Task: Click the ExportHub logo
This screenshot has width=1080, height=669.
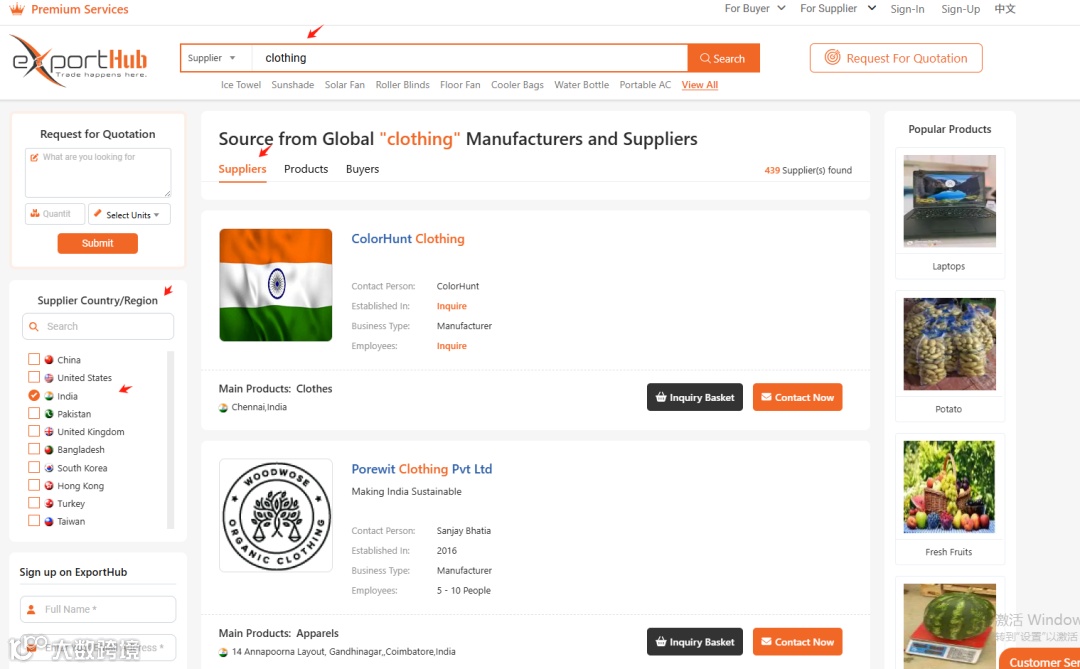Action: click(x=80, y=61)
